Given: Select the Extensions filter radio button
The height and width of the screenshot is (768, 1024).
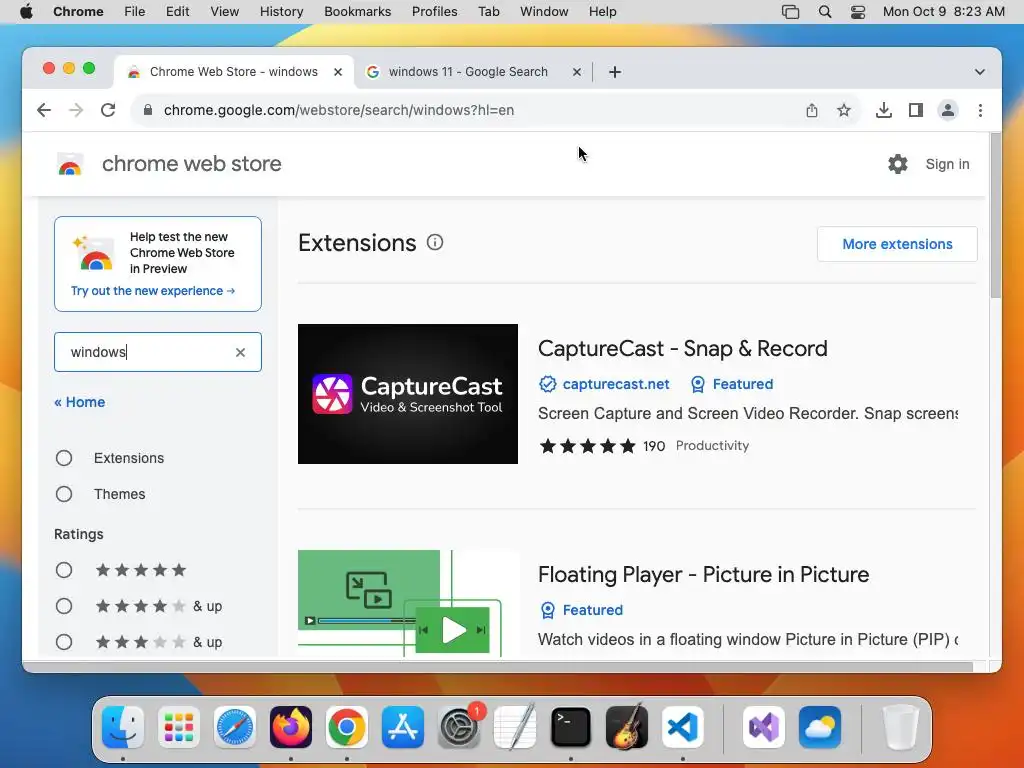Looking at the screenshot, I should tap(64, 458).
